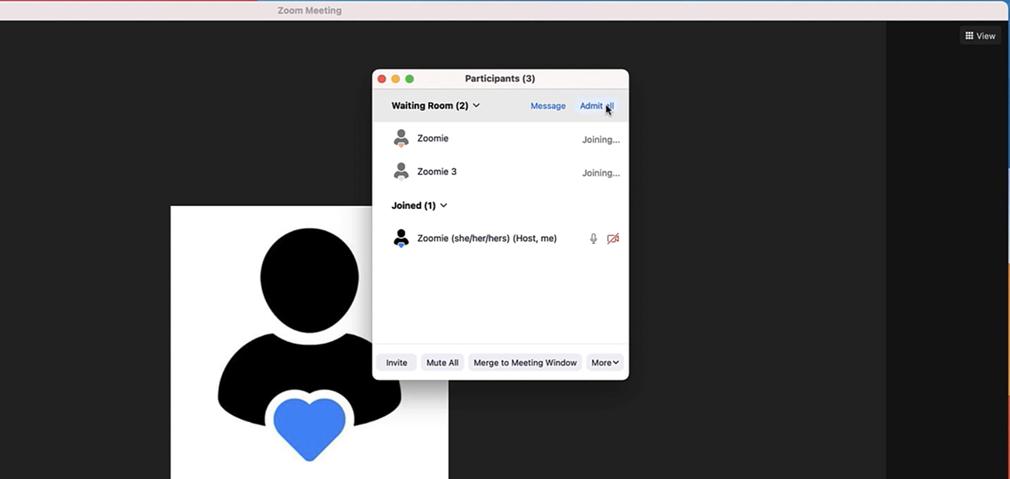Image resolution: width=1010 pixels, height=479 pixels.
Task: Open the More dropdown menu
Action: click(x=605, y=363)
